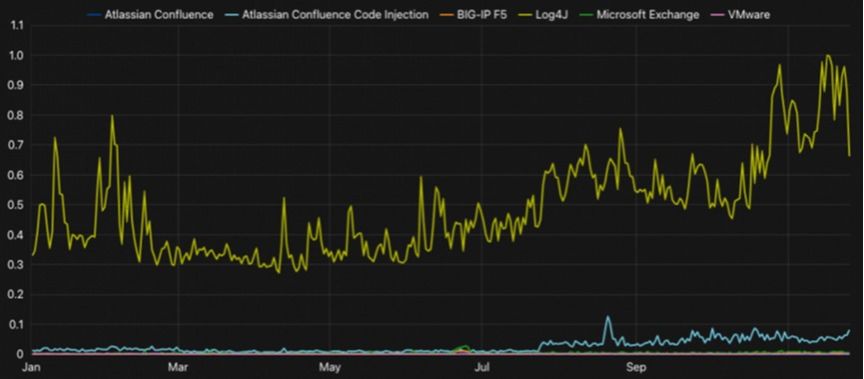Hide the BIG-IP F5 series
Viewport: 864px width, 379px height.
482,14
